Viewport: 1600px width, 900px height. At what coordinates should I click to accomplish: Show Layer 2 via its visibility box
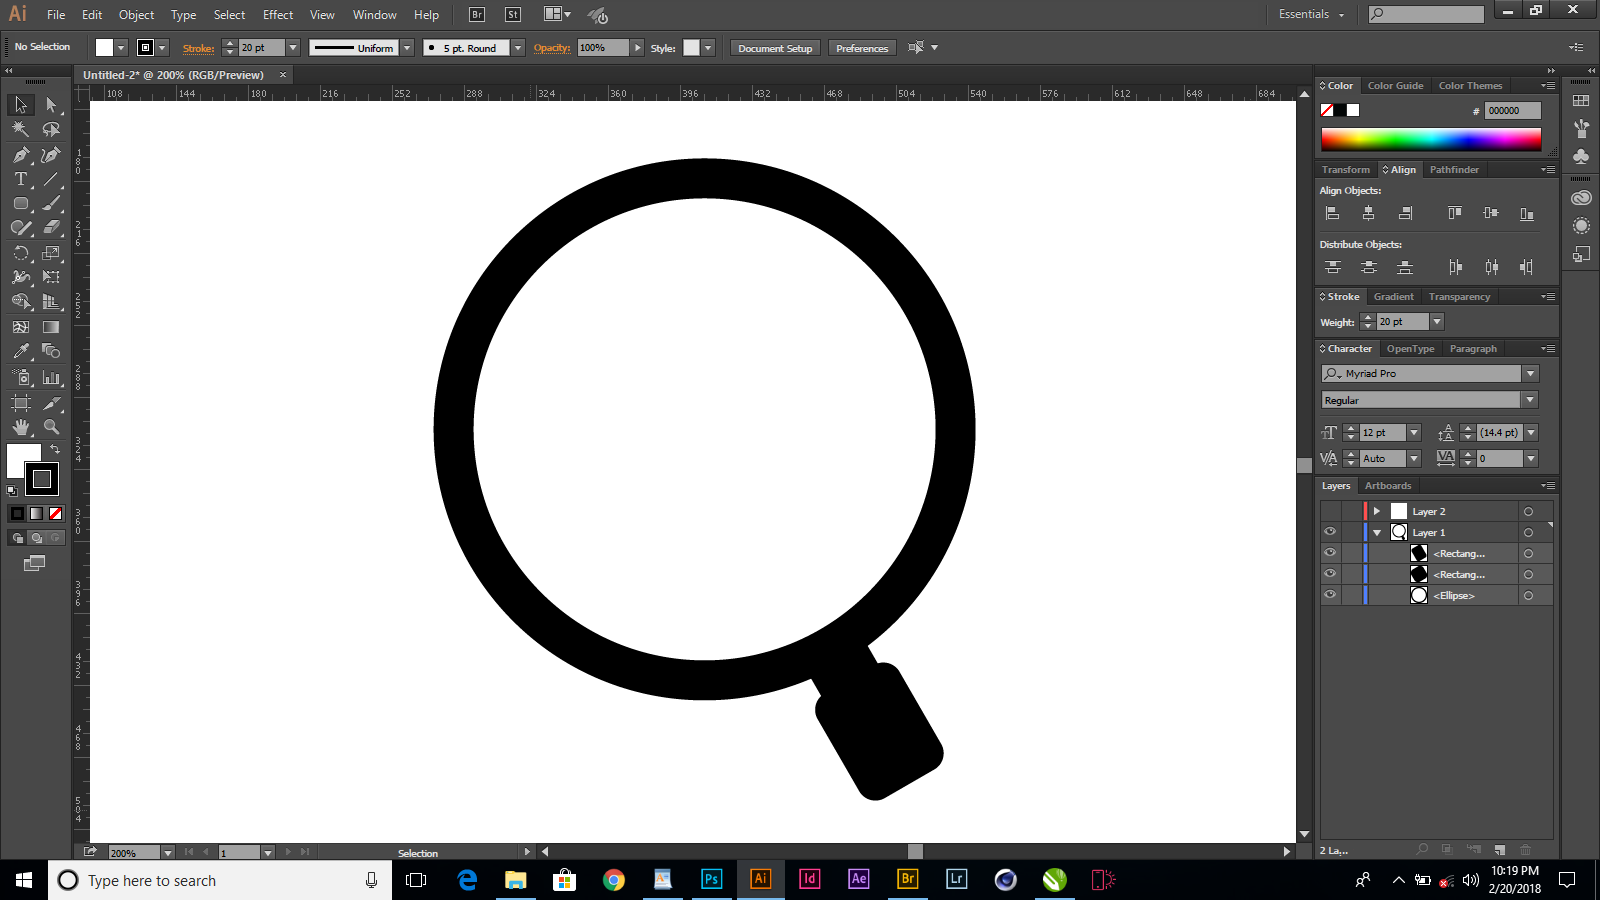pos(1330,511)
